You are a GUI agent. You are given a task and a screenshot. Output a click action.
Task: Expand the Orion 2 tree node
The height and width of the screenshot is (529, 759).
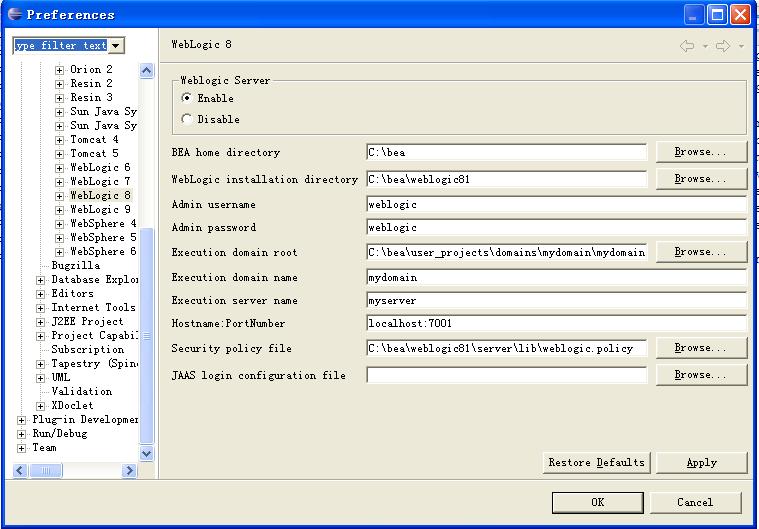coord(59,70)
